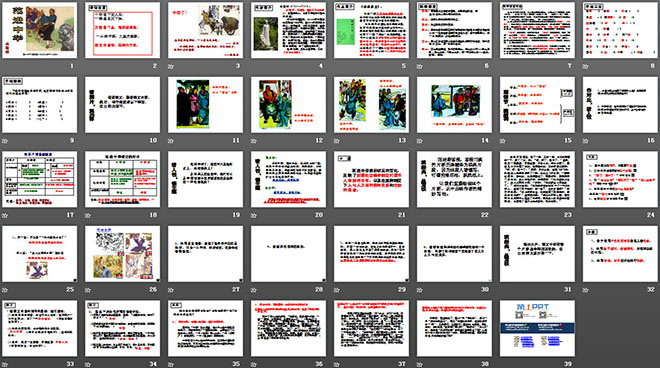
Task: Select slide 25 thumbnail with small purple picture
Action: [40, 253]
